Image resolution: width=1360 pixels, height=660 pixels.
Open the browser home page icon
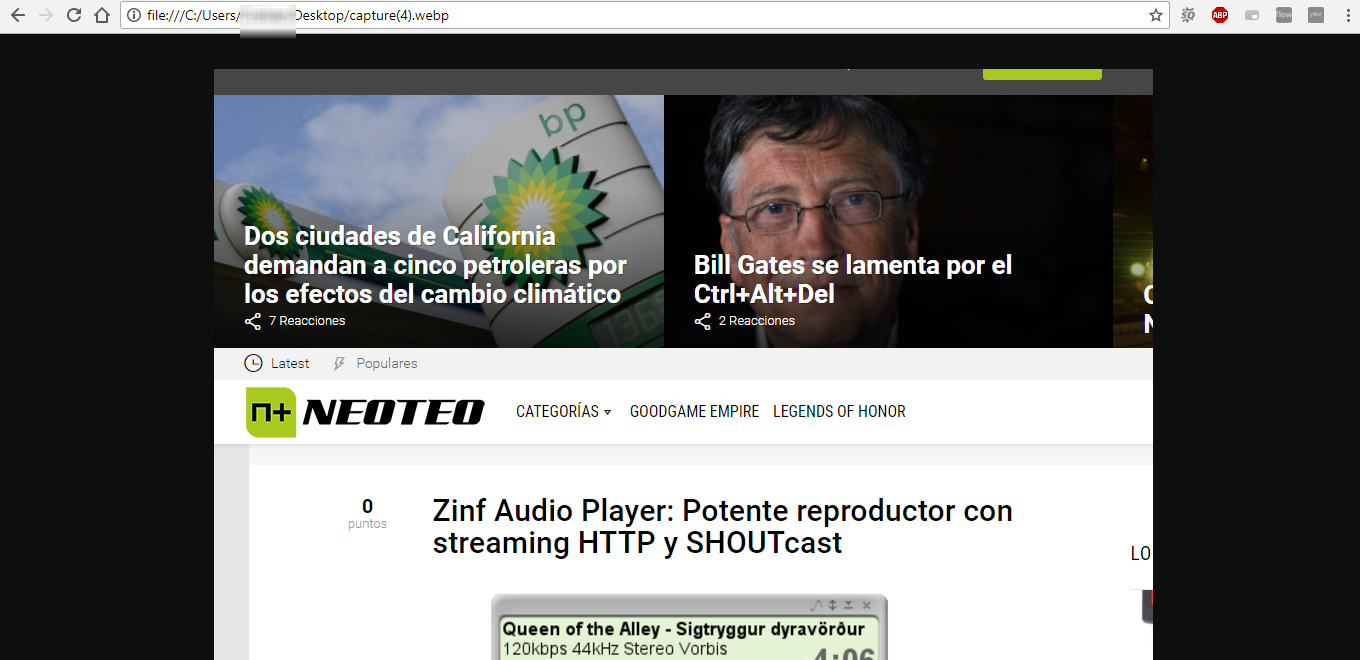click(x=101, y=15)
